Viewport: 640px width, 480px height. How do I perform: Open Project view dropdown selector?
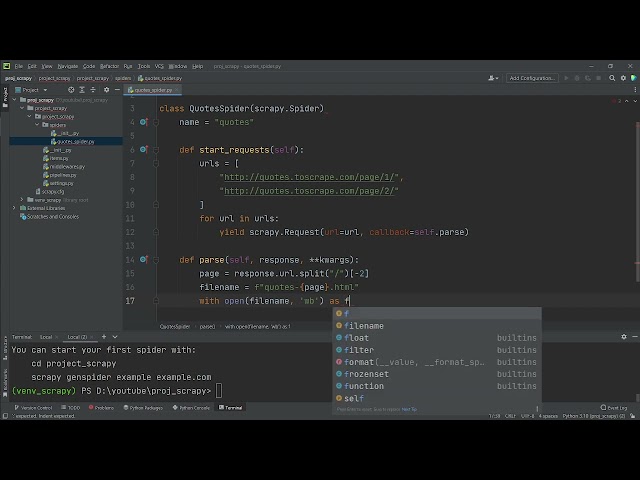[31, 90]
